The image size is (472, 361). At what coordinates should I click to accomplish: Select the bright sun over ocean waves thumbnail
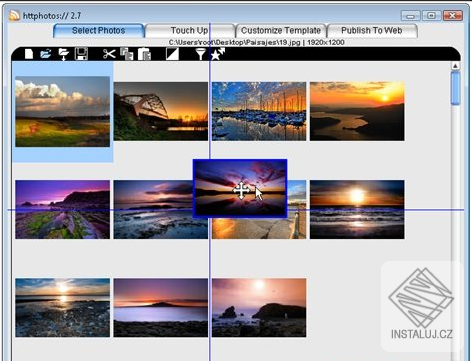357,210
